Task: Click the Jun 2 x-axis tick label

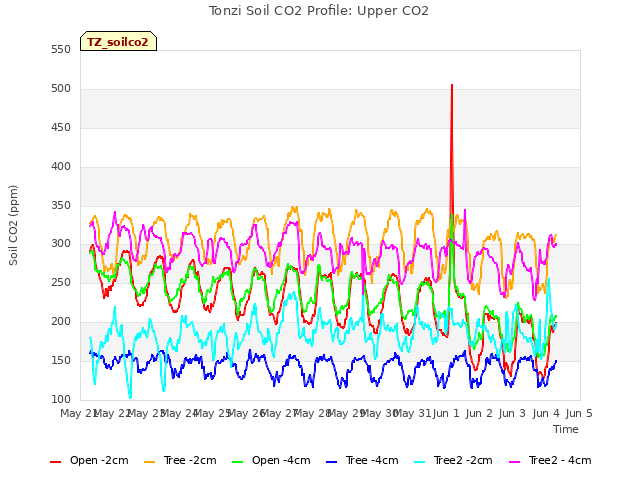Action: 479,413
